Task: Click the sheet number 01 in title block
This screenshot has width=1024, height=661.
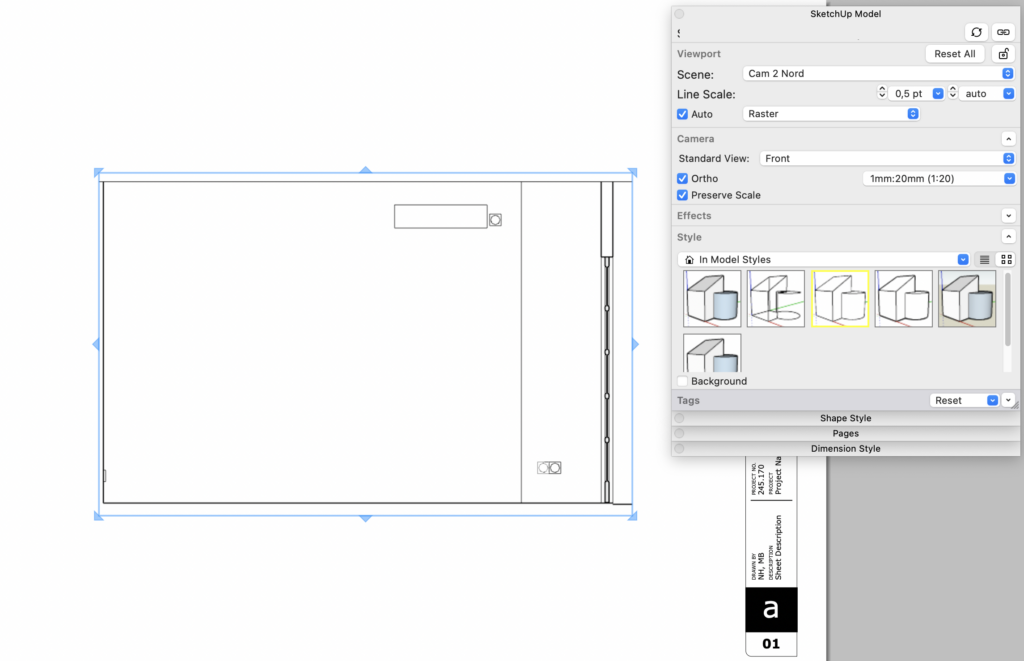Action: point(771,644)
